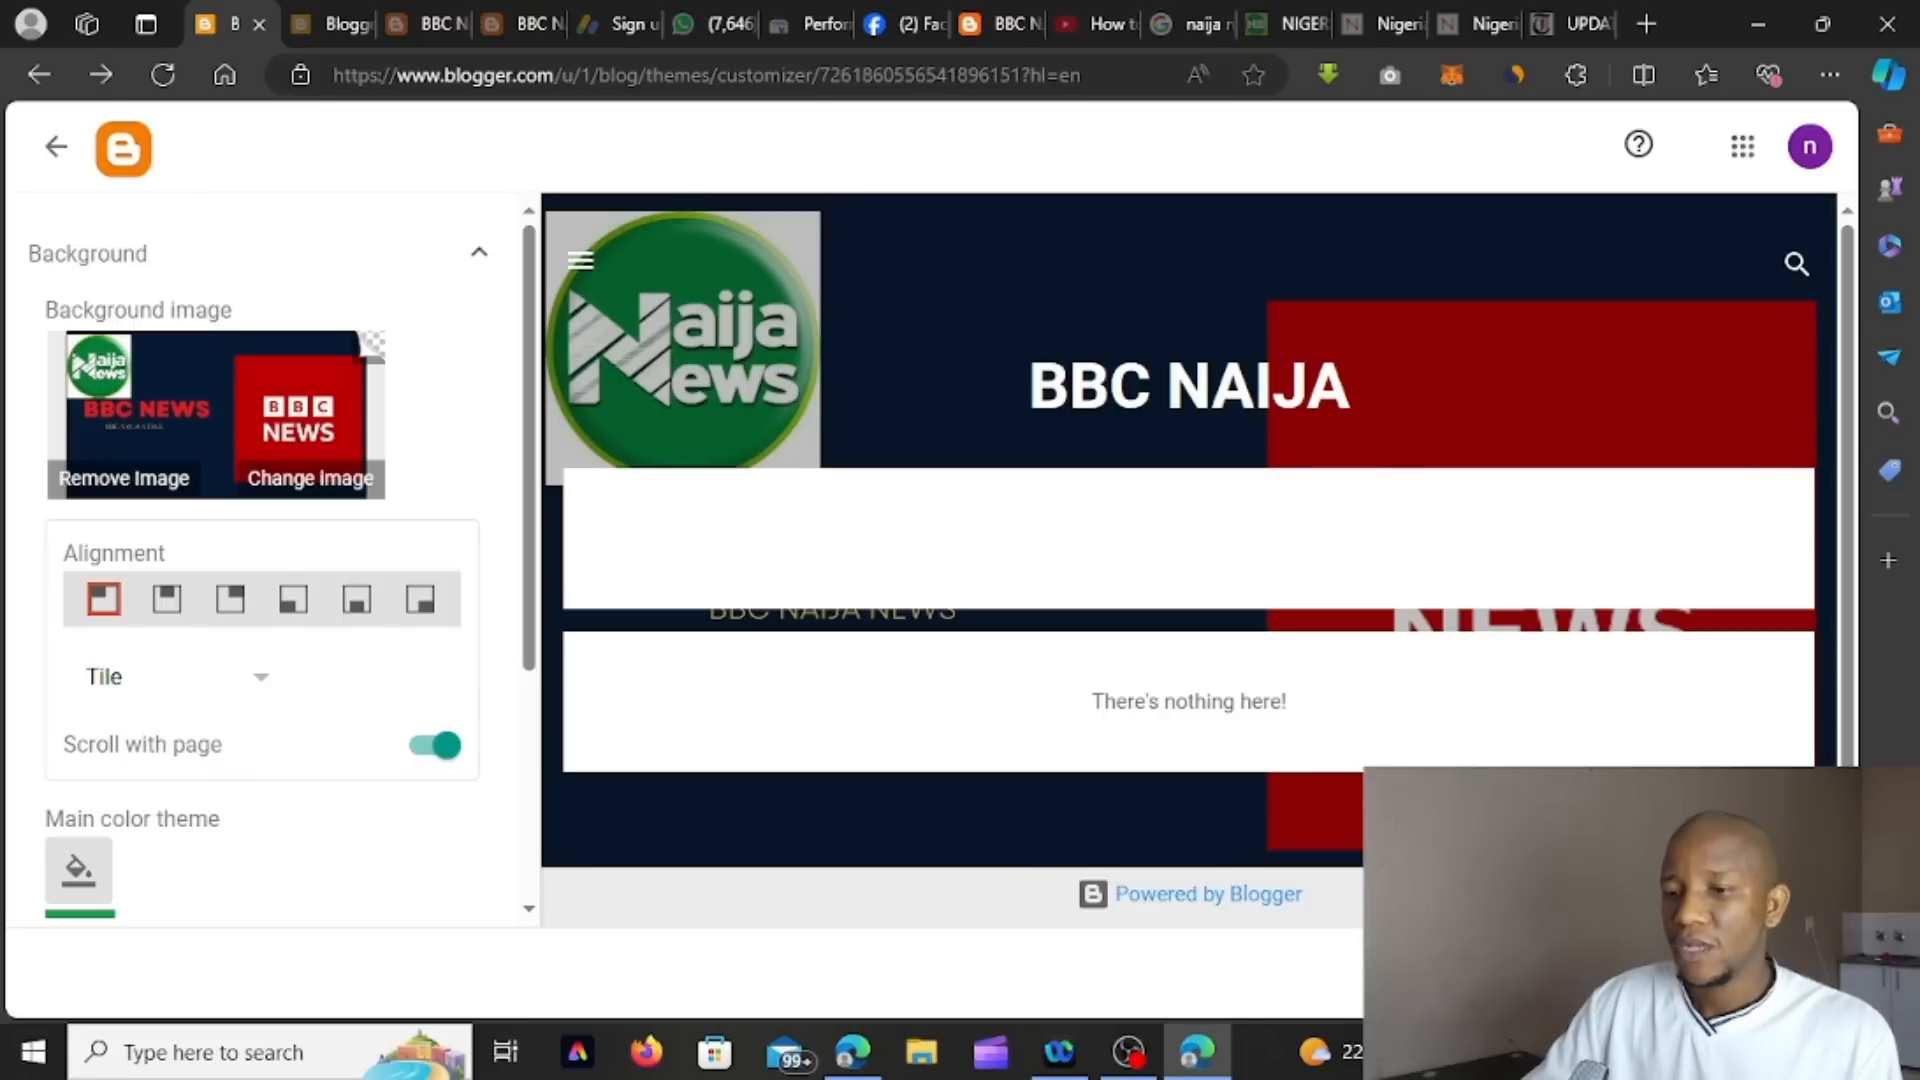Open the help question mark icon
Viewport: 1920px width, 1080px height.
(x=1638, y=145)
